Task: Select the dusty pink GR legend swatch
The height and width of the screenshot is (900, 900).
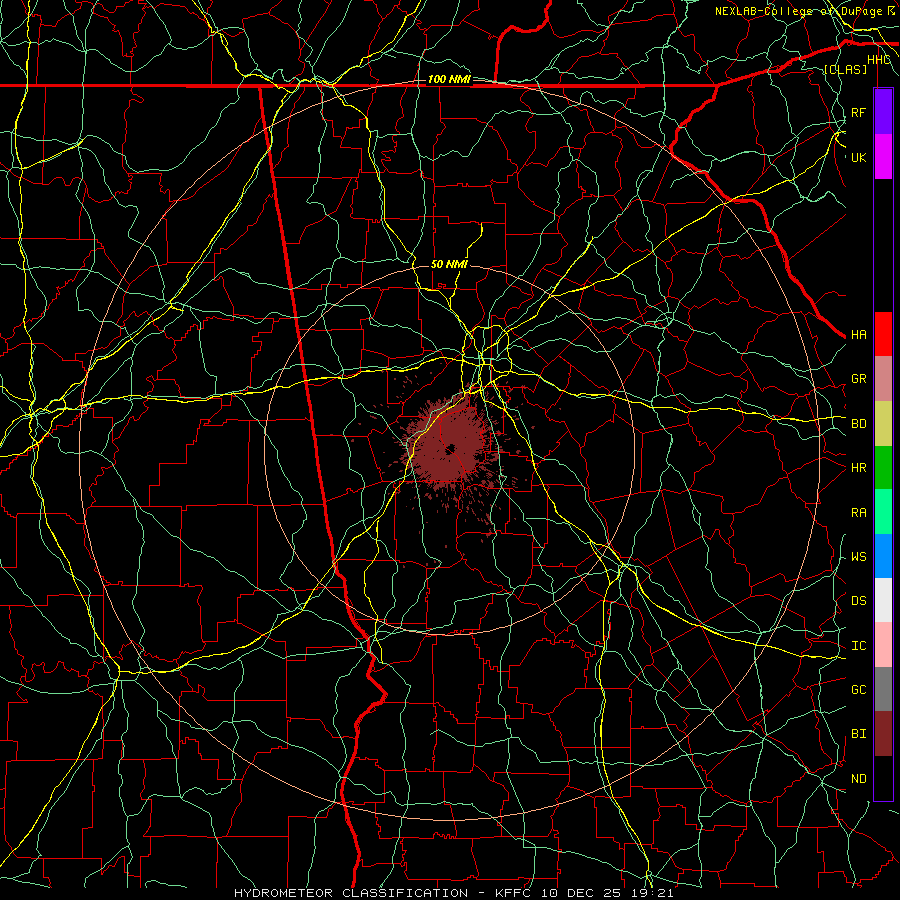Action: [883, 379]
